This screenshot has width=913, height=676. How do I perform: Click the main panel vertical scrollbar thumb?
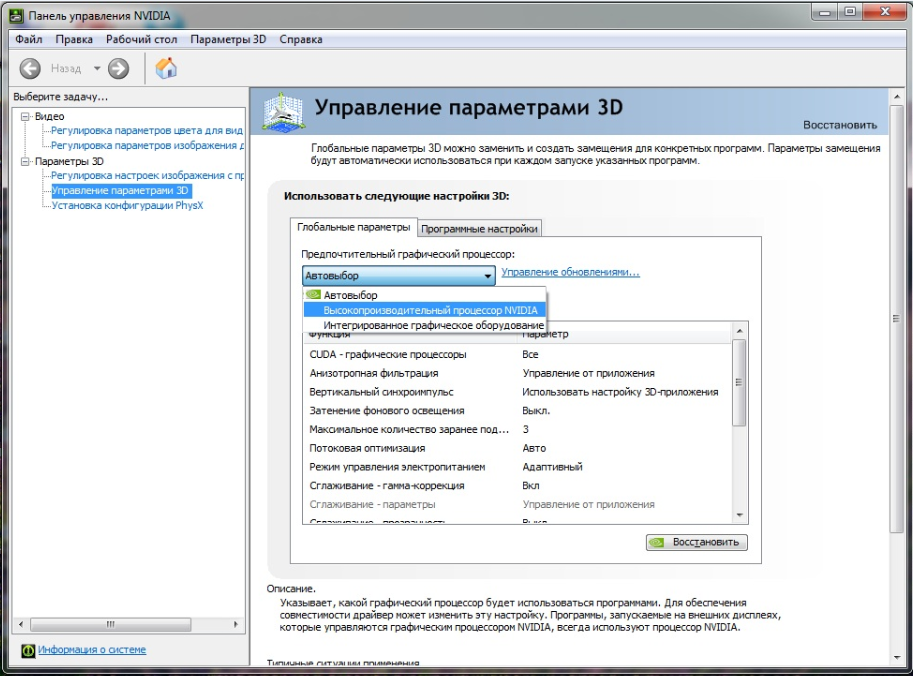coord(897,318)
